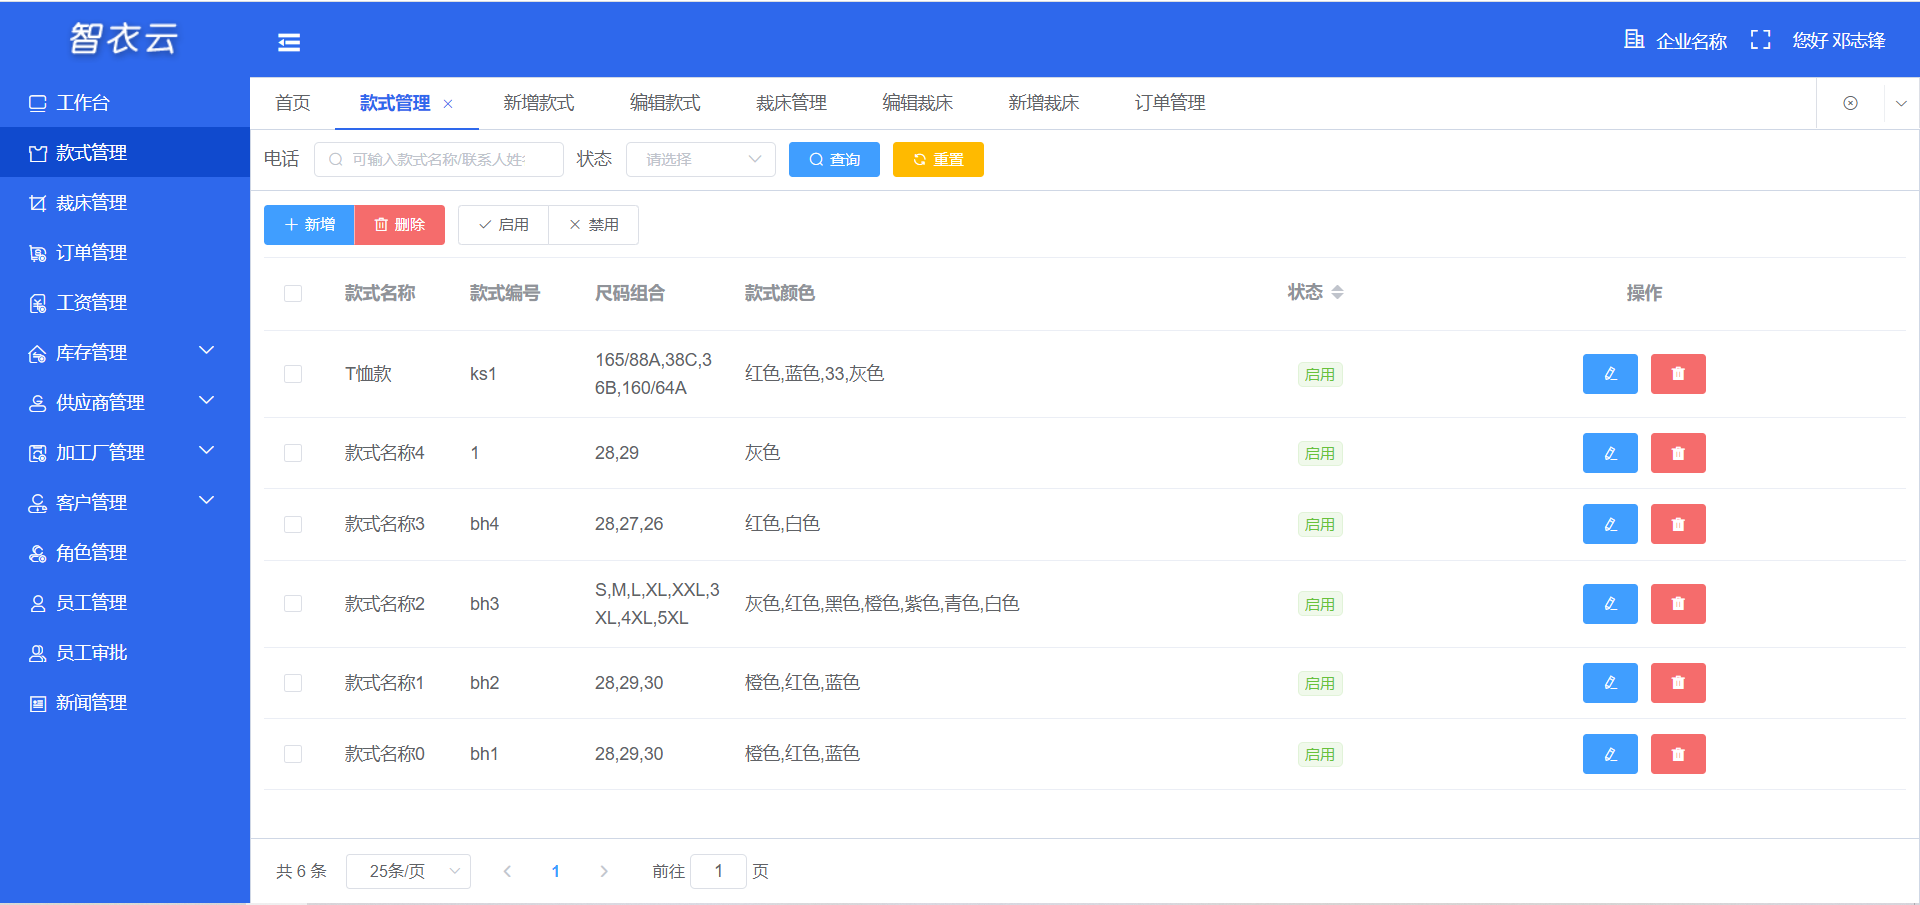
Task: Select the 款式管理 sidebar item
Action: (125, 152)
